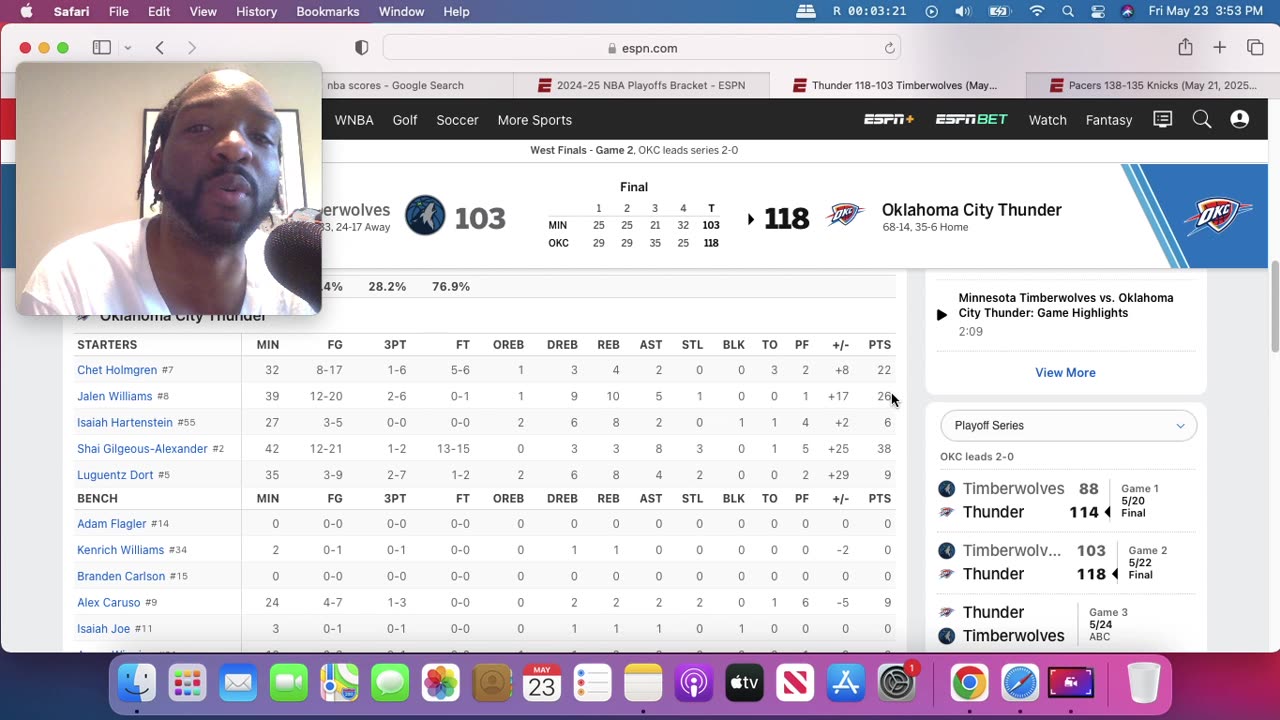
Task: Open a new tab with the plus icon
Action: pyautogui.click(x=1220, y=48)
